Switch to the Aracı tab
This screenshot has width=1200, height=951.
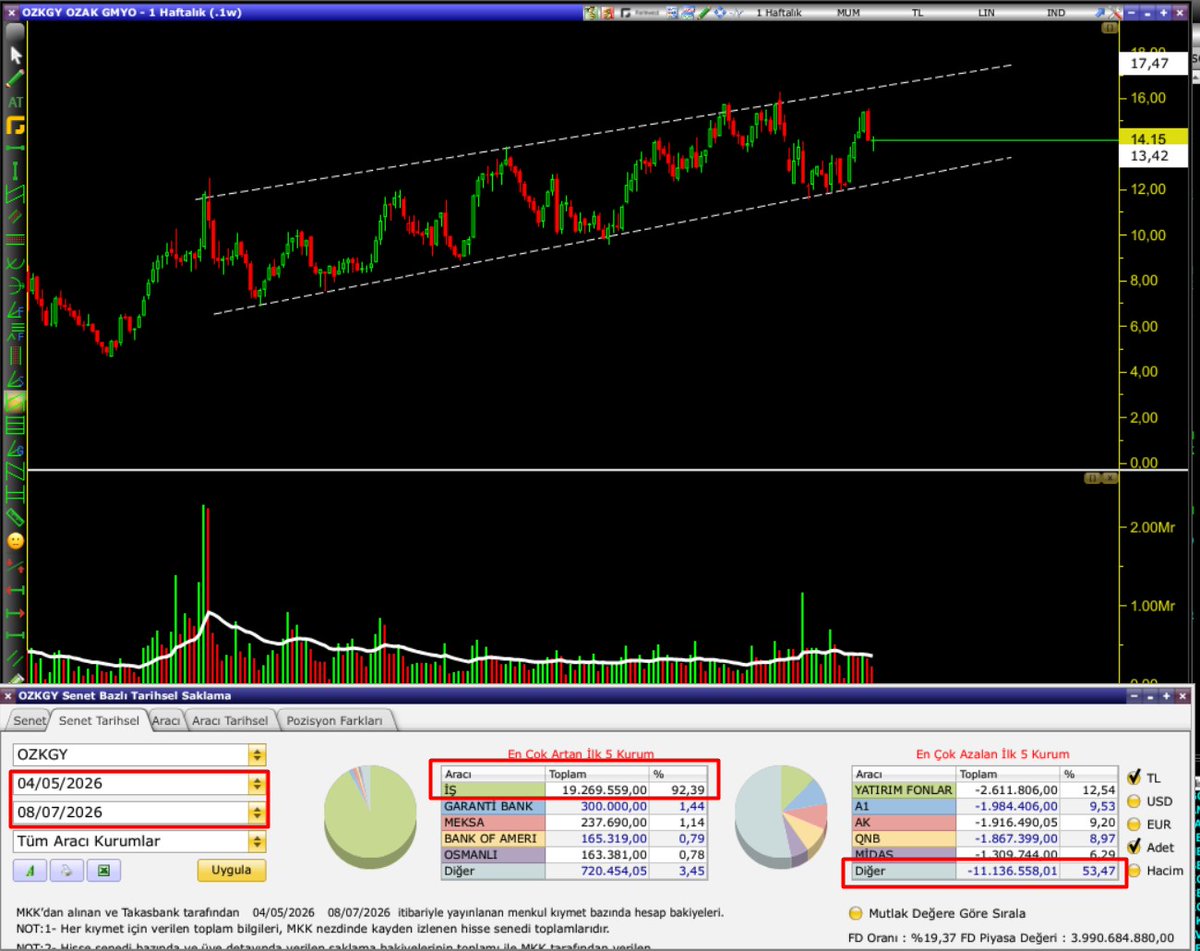[x=165, y=720]
